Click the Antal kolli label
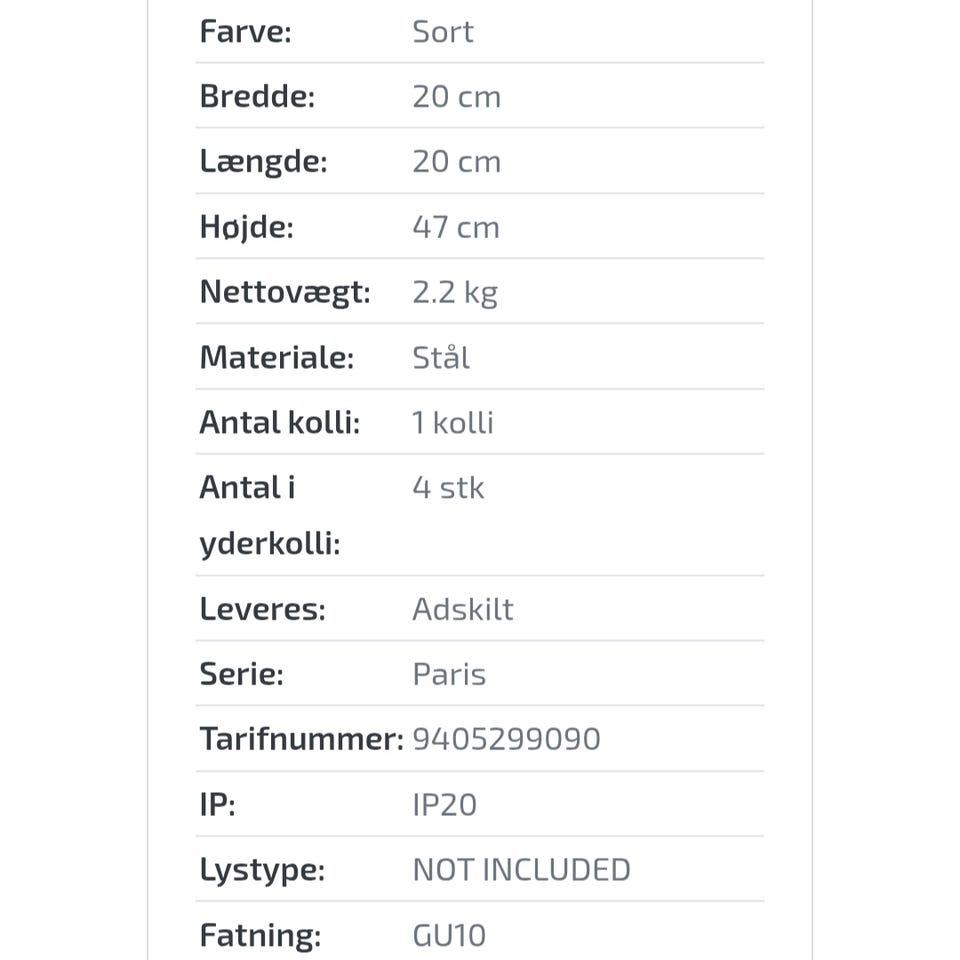 (280, 422)
